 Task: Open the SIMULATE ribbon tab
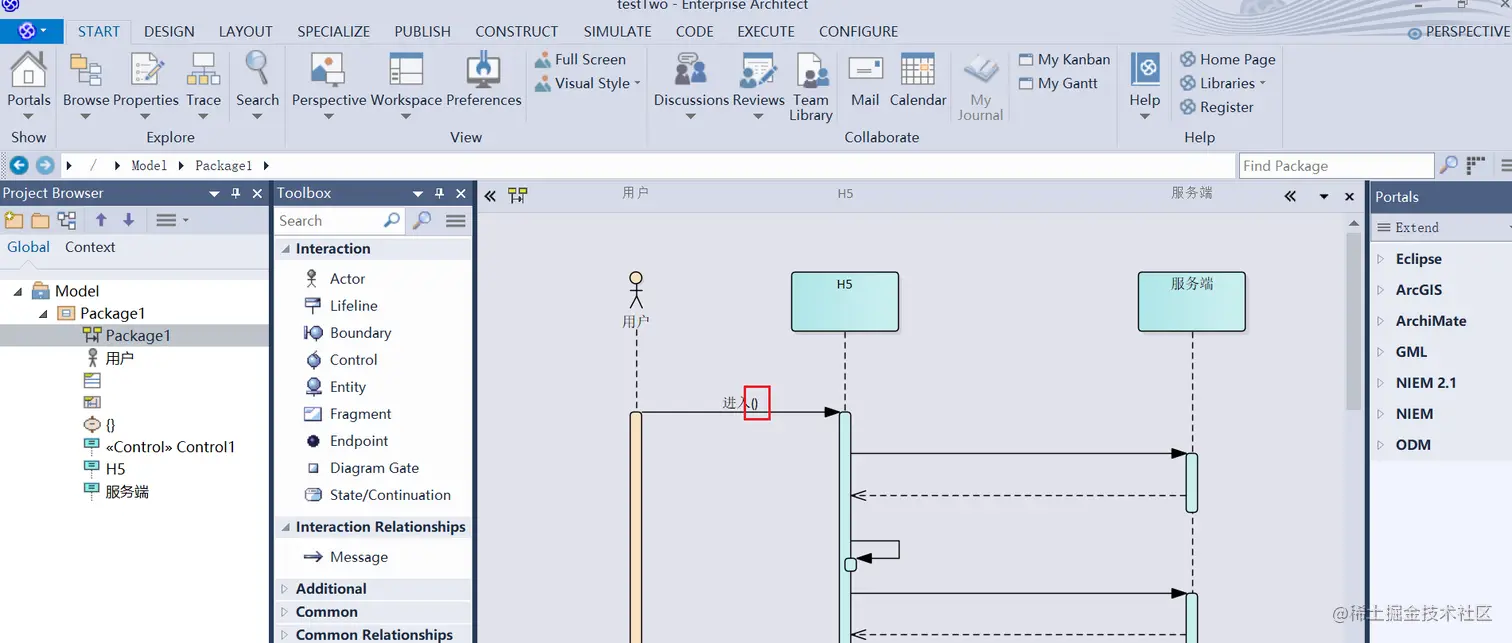(x=617, y=31)
